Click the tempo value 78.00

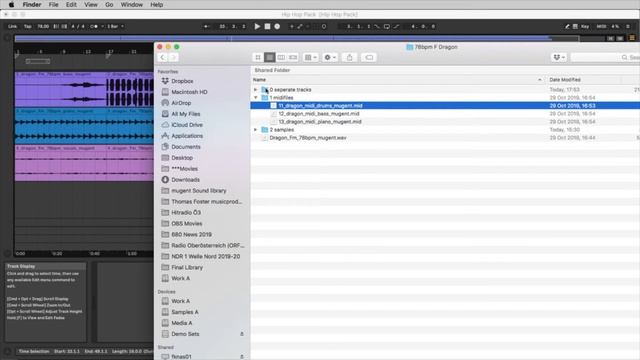point(43,26)
